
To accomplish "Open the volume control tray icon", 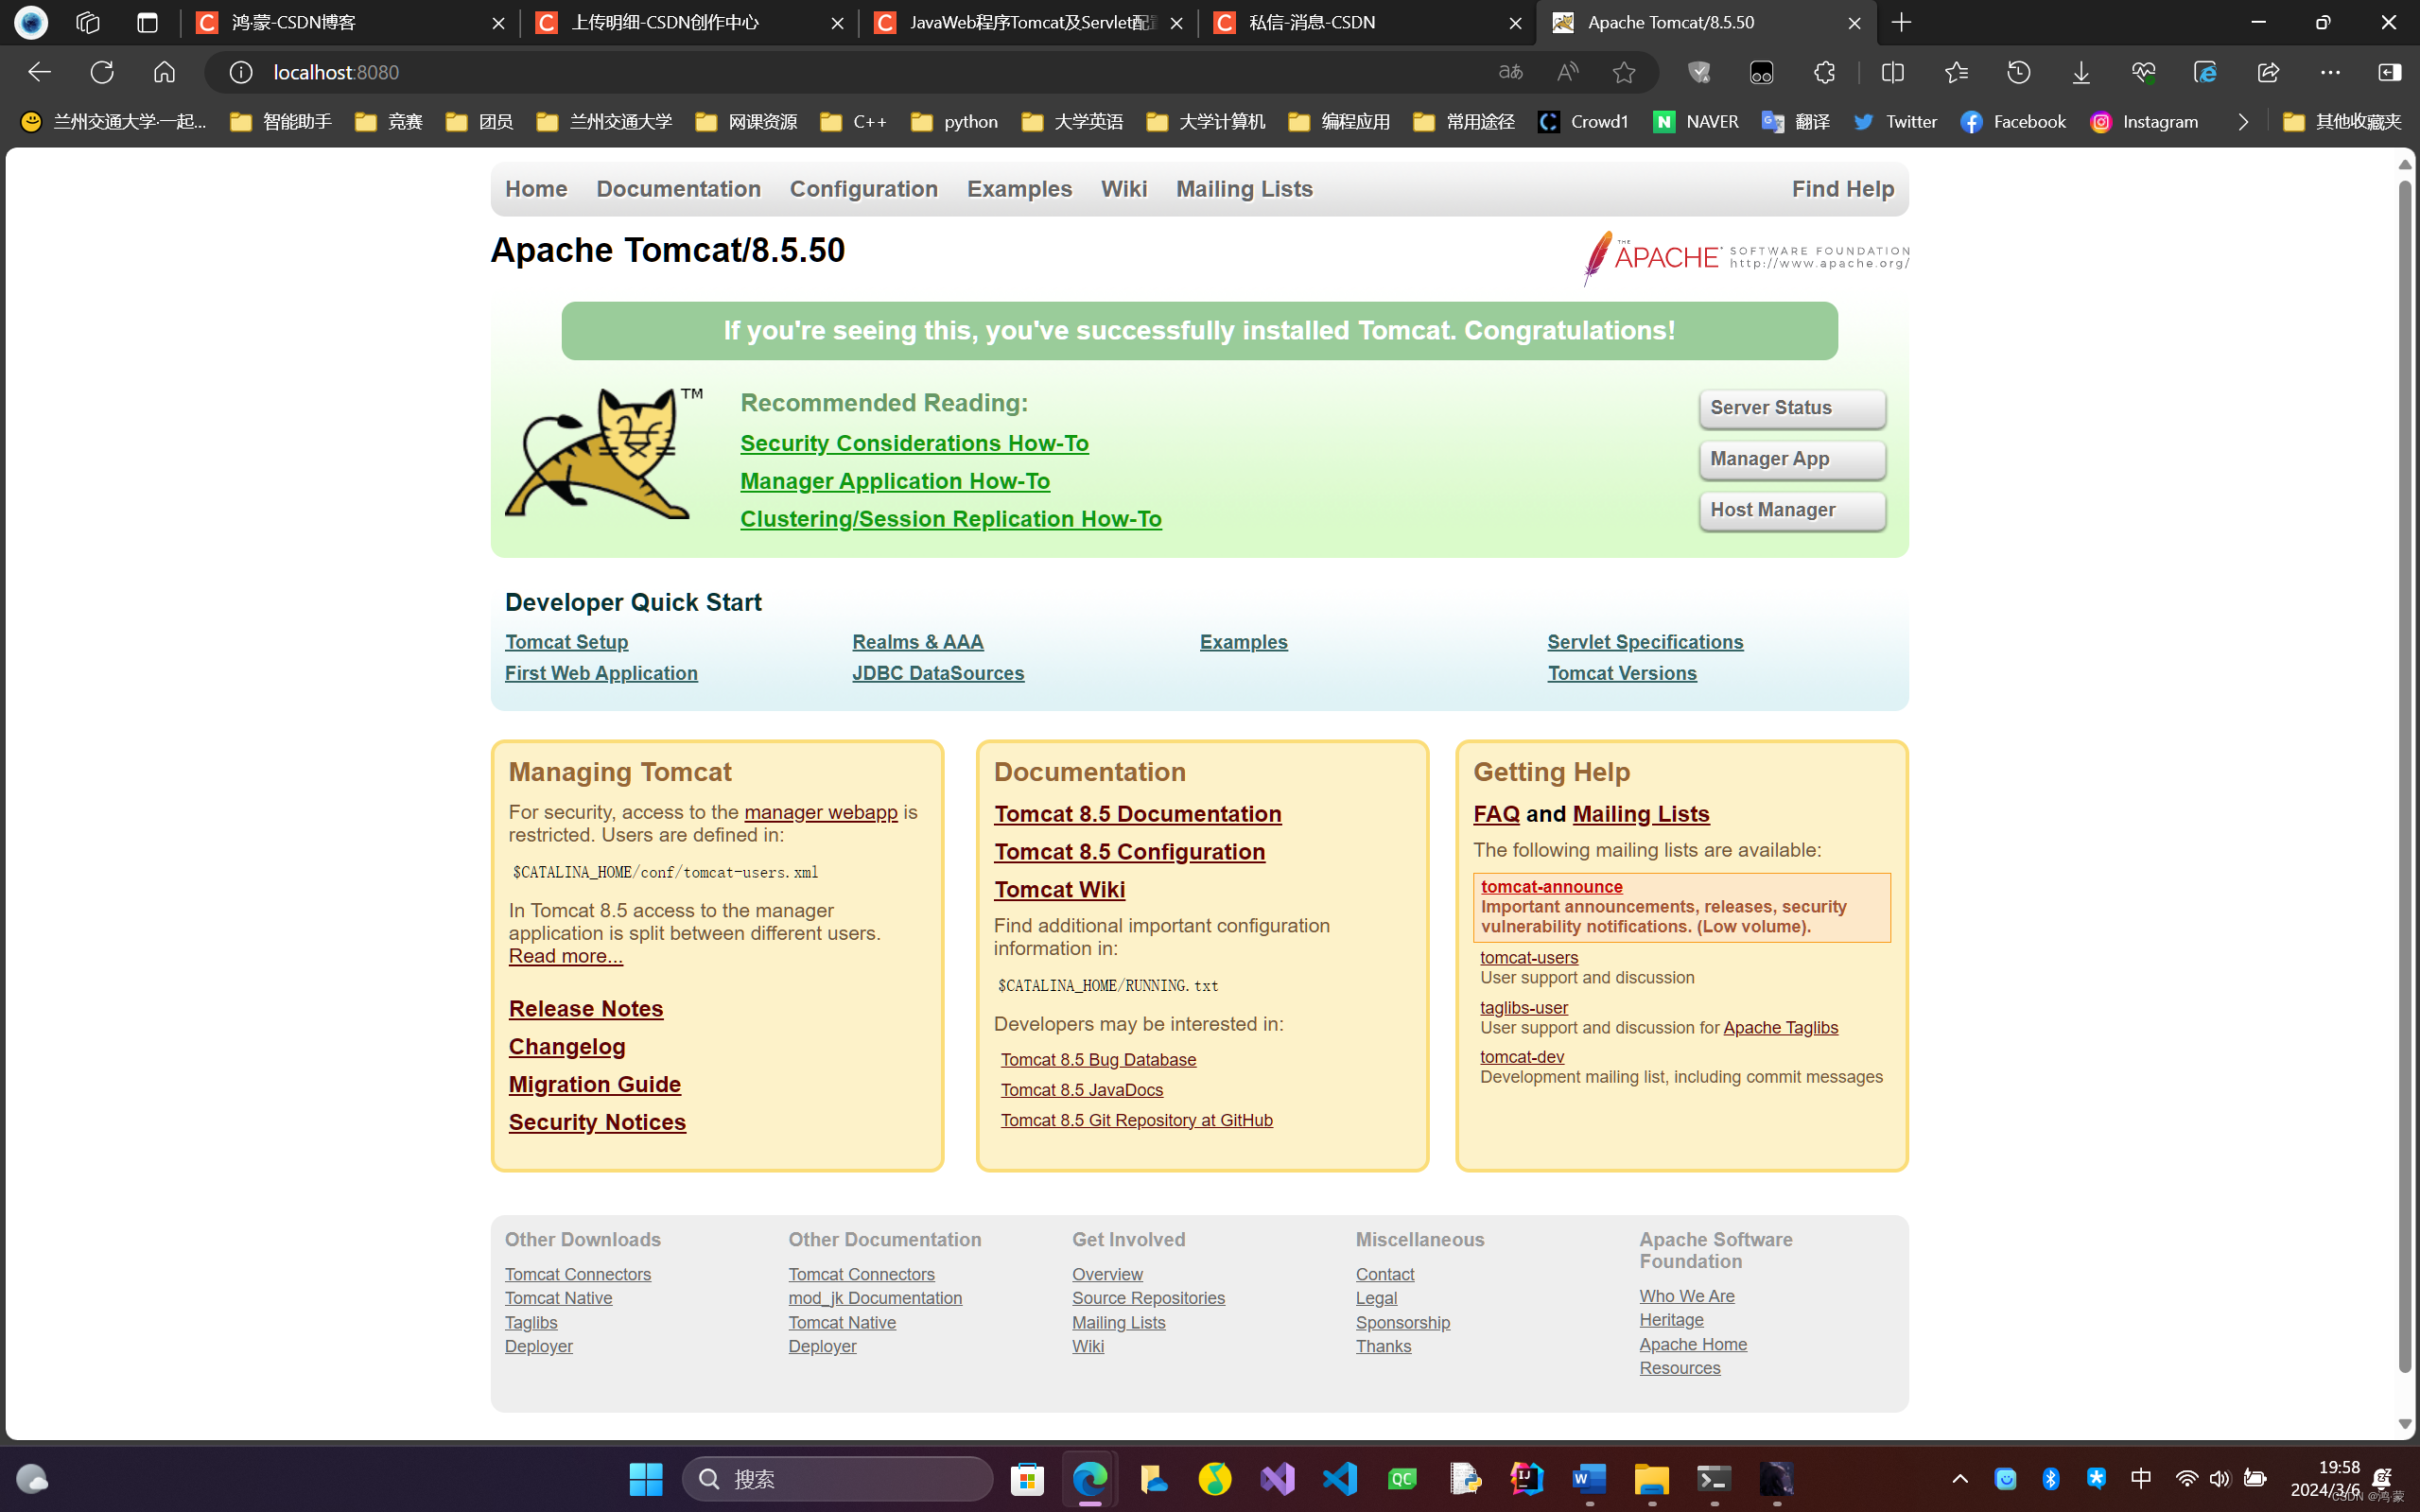I will pyautogui.click(x=2220, y=1478).
